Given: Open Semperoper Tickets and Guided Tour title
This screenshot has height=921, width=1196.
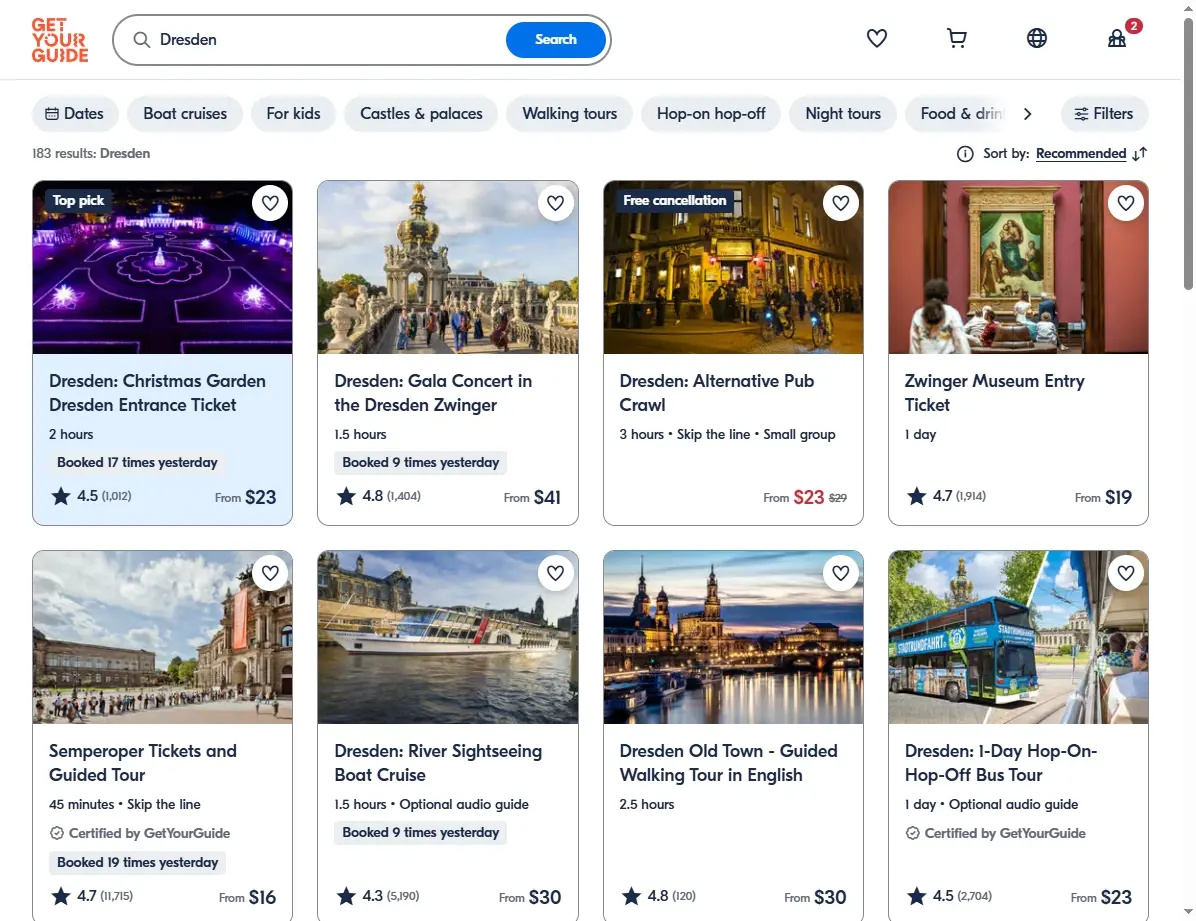Looking at the screenshot, I should pos(143,763).
